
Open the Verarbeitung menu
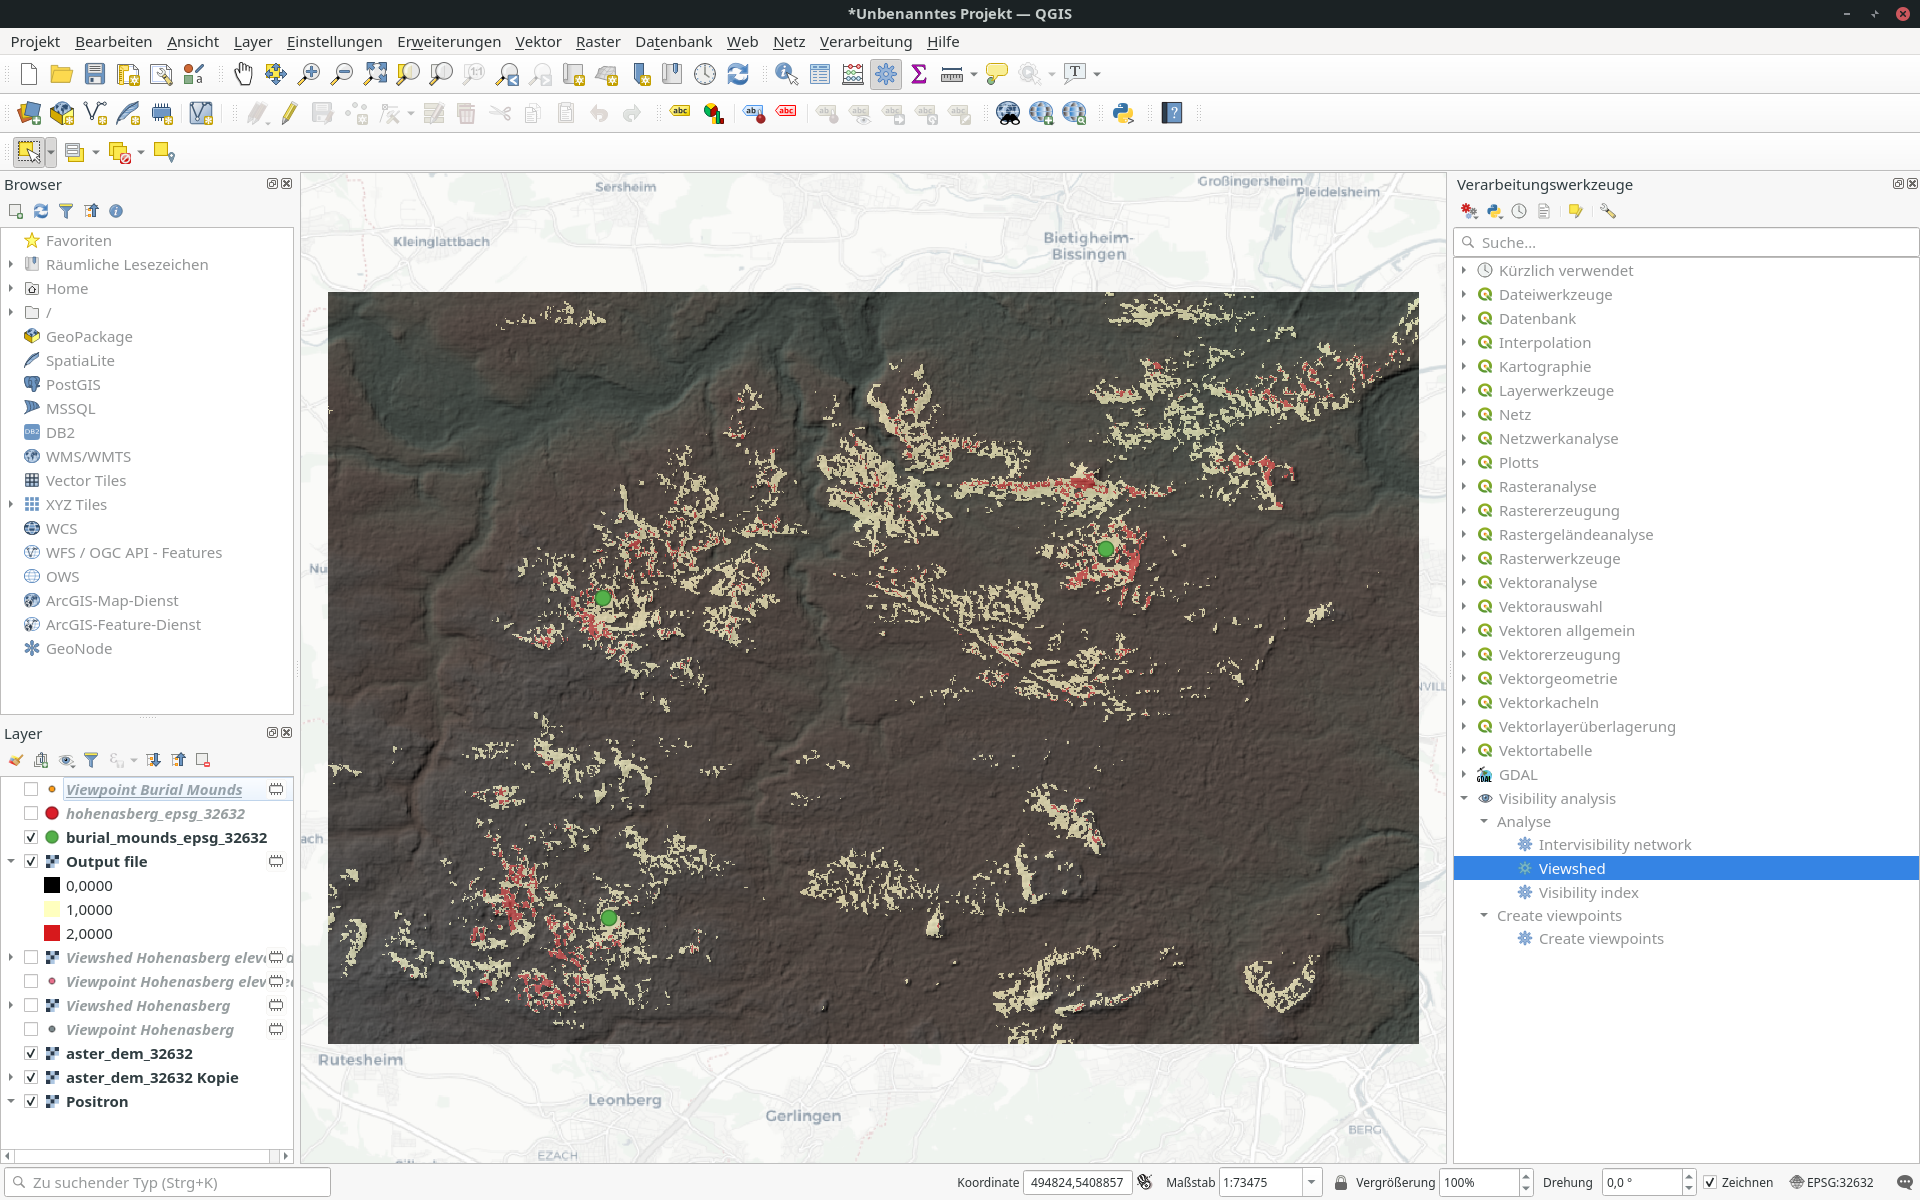click(866, 41)
